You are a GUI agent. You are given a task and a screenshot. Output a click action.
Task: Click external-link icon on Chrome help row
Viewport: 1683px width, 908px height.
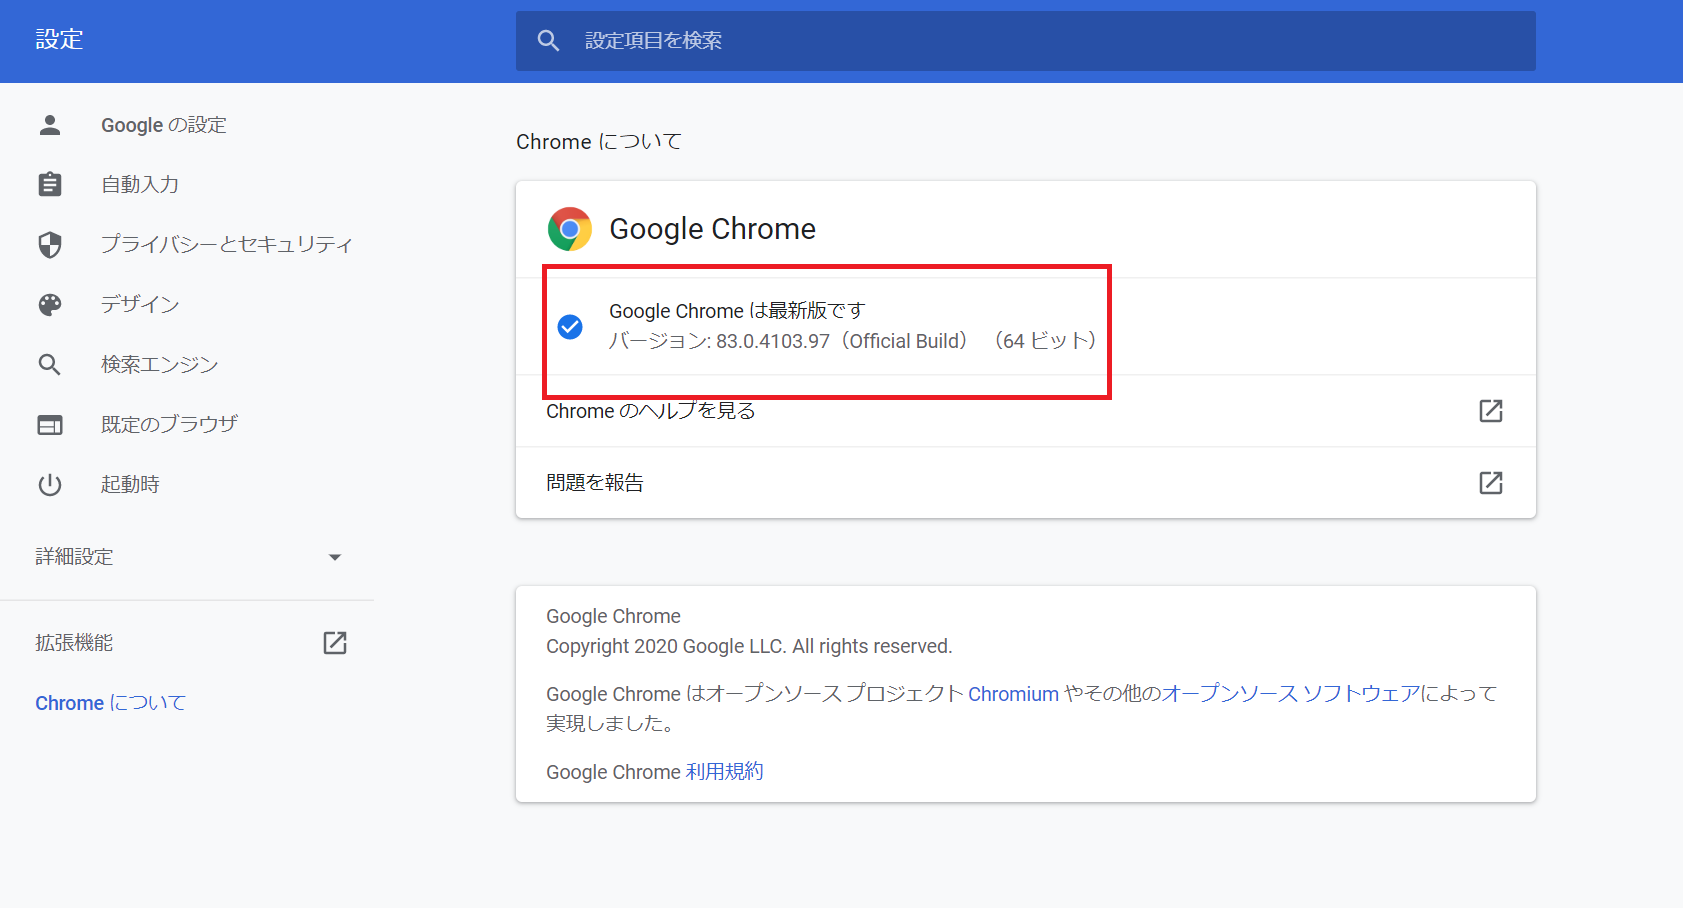tap(1491, 411)
